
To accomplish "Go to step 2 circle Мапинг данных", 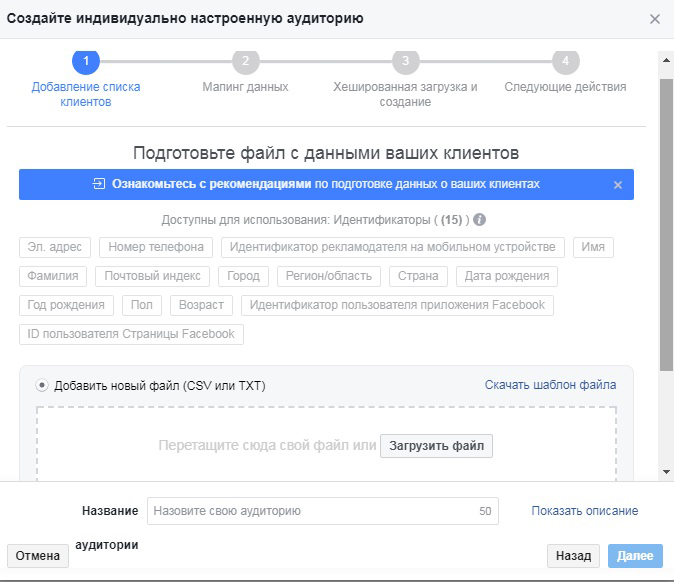I will [x=245, y=61].
